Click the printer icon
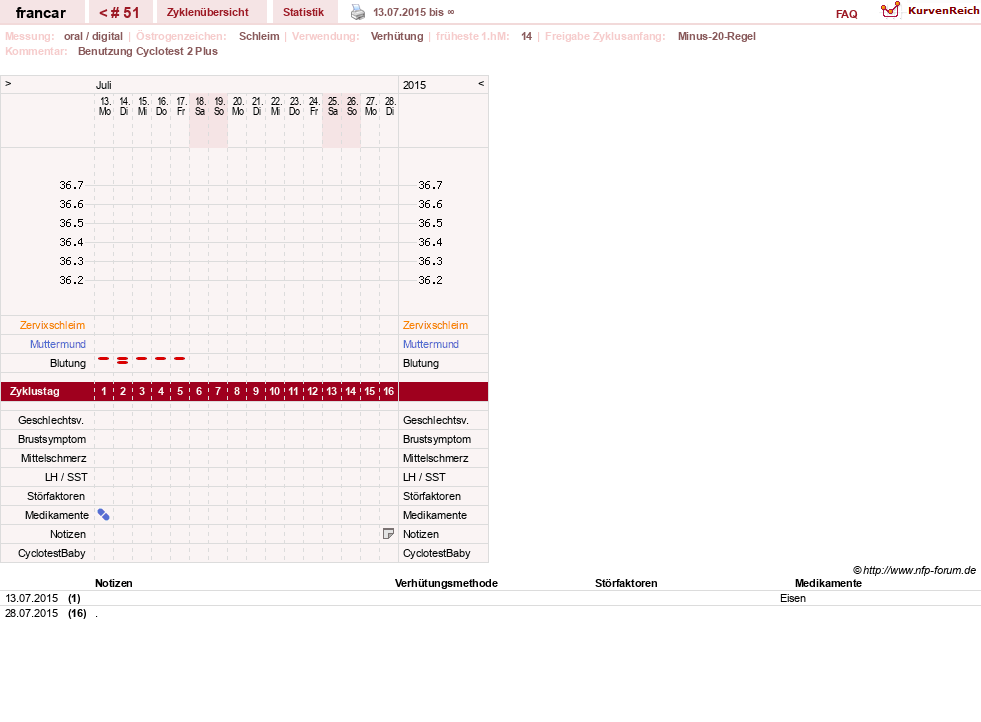The image size is (981, 722). click(357, 12)
